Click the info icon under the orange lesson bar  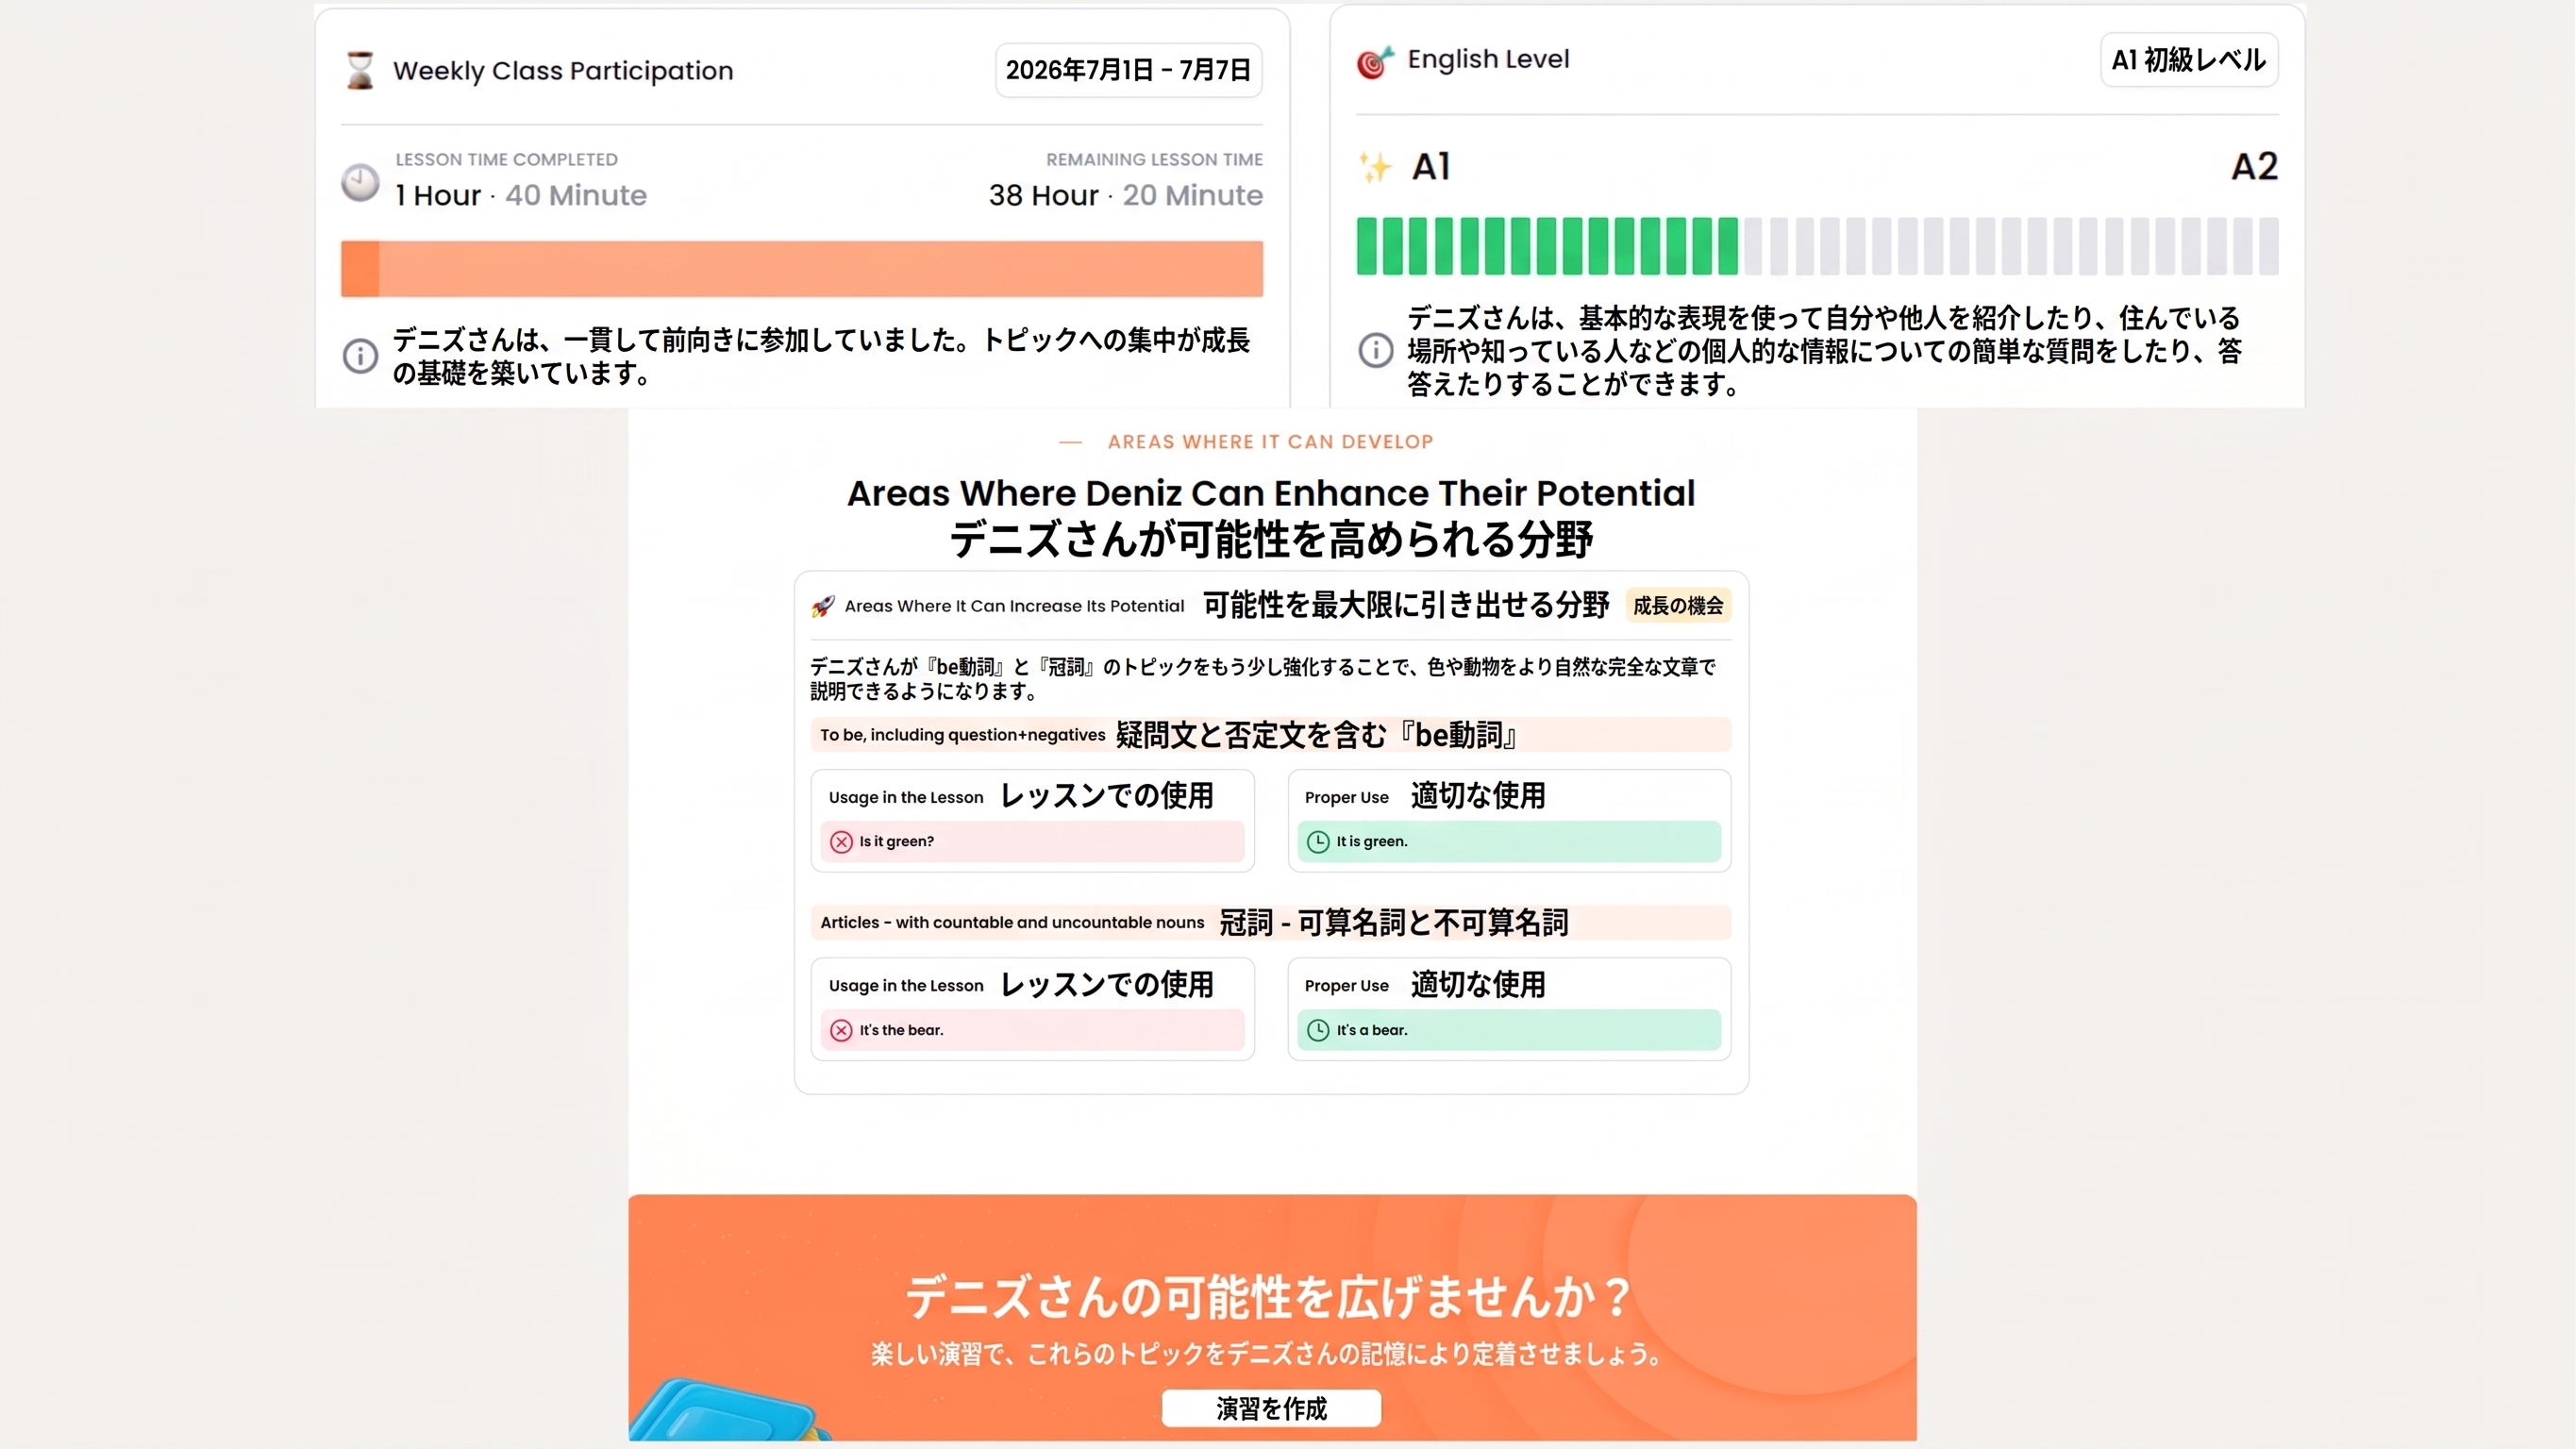pos(360,355)
